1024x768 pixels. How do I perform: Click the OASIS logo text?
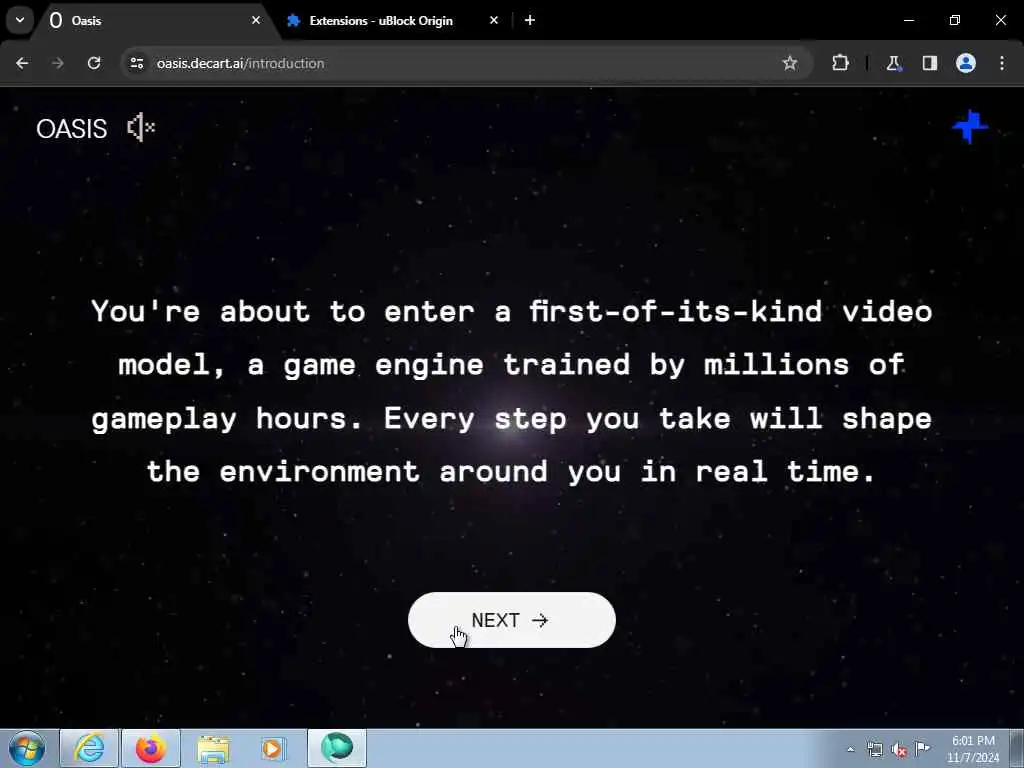[x=71, y=129]
